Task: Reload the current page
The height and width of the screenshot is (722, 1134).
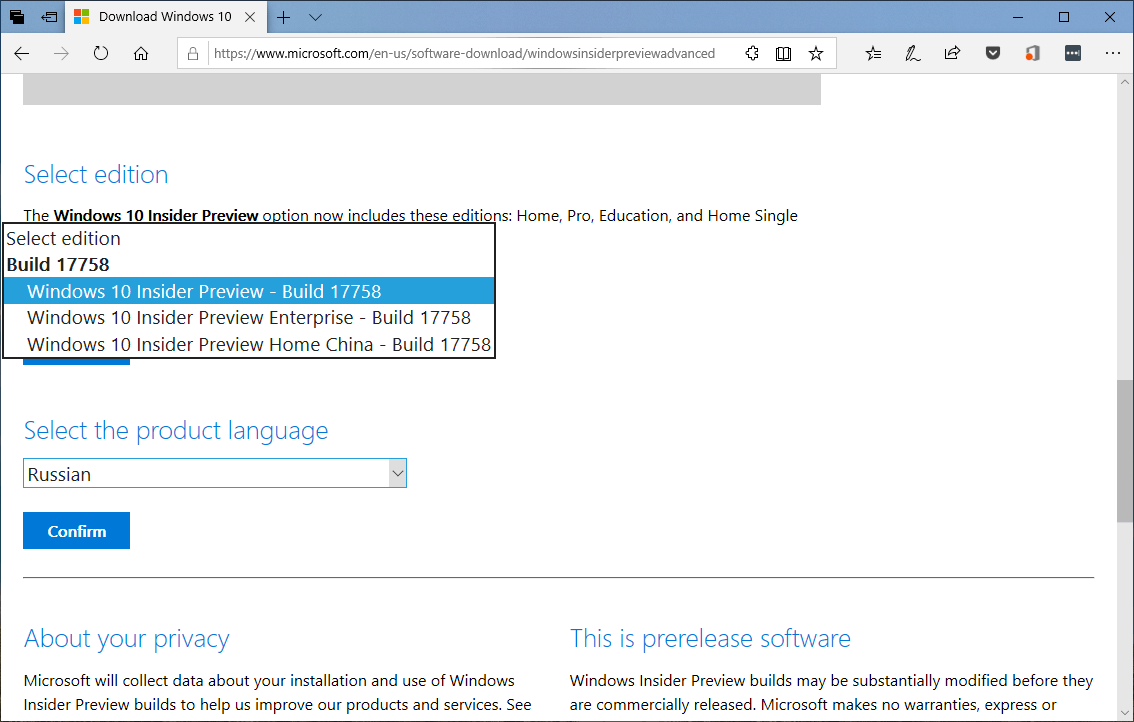Action: [100, 53]
